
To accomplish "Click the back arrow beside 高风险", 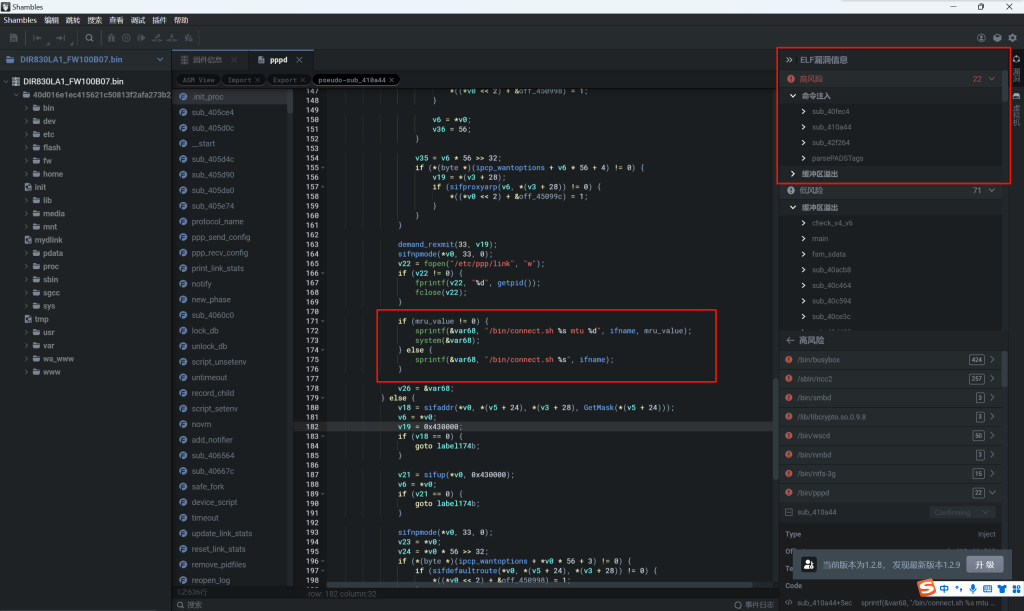I will point(788,341).
